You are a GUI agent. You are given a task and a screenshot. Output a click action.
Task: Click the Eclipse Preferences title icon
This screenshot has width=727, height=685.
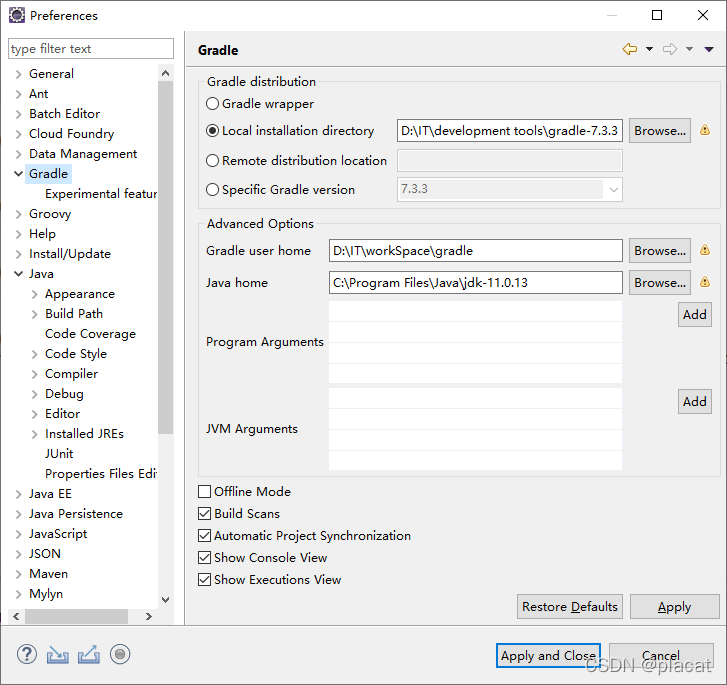coord(17,15)
